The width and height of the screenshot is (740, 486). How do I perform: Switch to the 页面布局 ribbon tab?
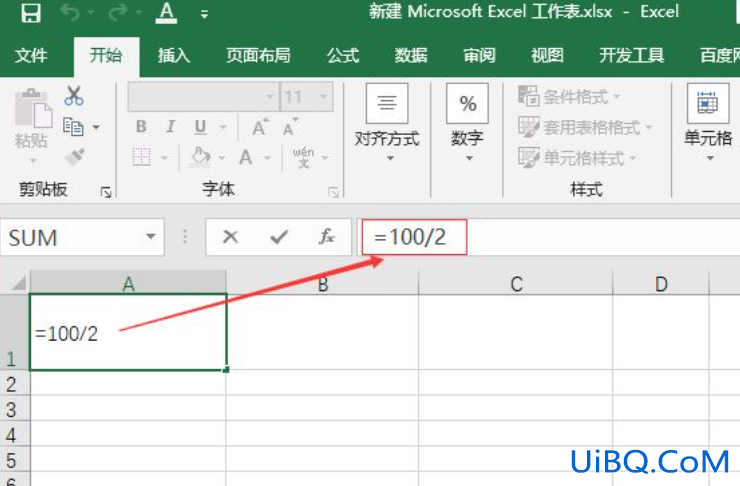pyautogui.click(x=258, y=56)
